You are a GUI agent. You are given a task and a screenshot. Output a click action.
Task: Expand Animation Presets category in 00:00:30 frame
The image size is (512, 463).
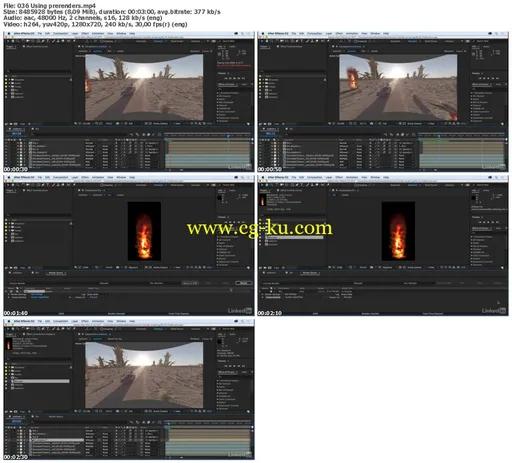click(218, 93)
